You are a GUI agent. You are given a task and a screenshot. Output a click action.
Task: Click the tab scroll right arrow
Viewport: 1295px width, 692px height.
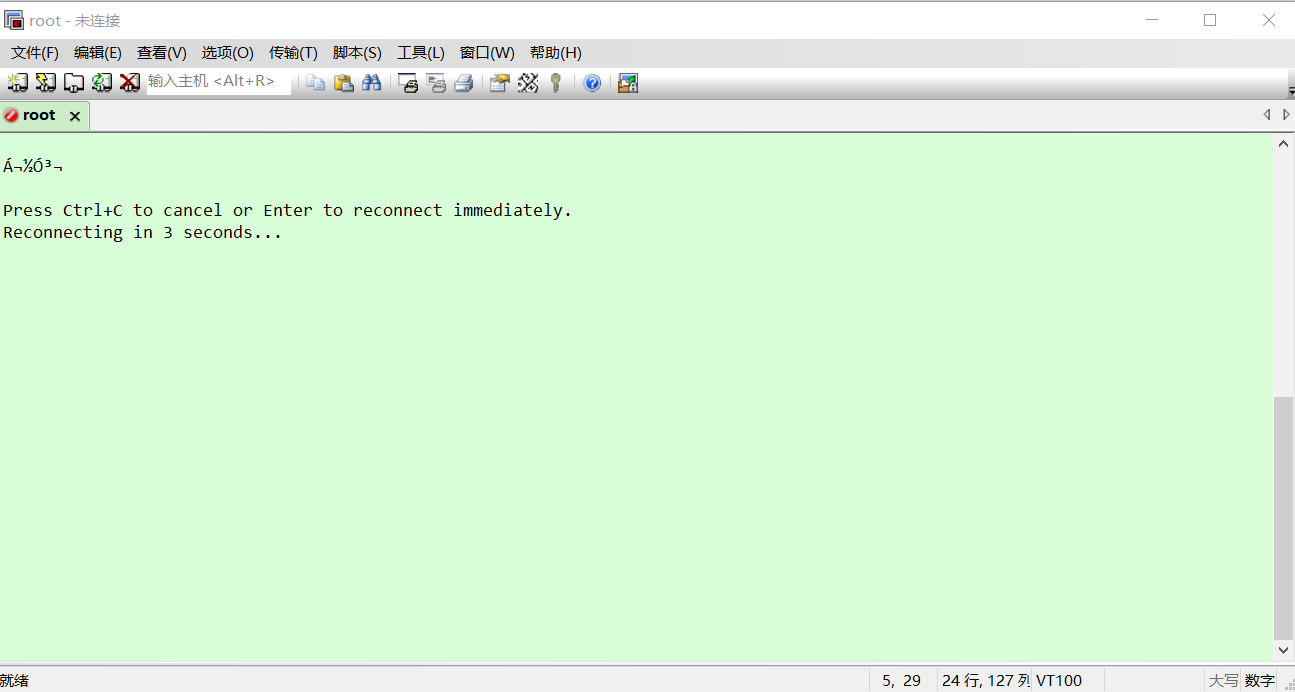tap(1286, 115)
